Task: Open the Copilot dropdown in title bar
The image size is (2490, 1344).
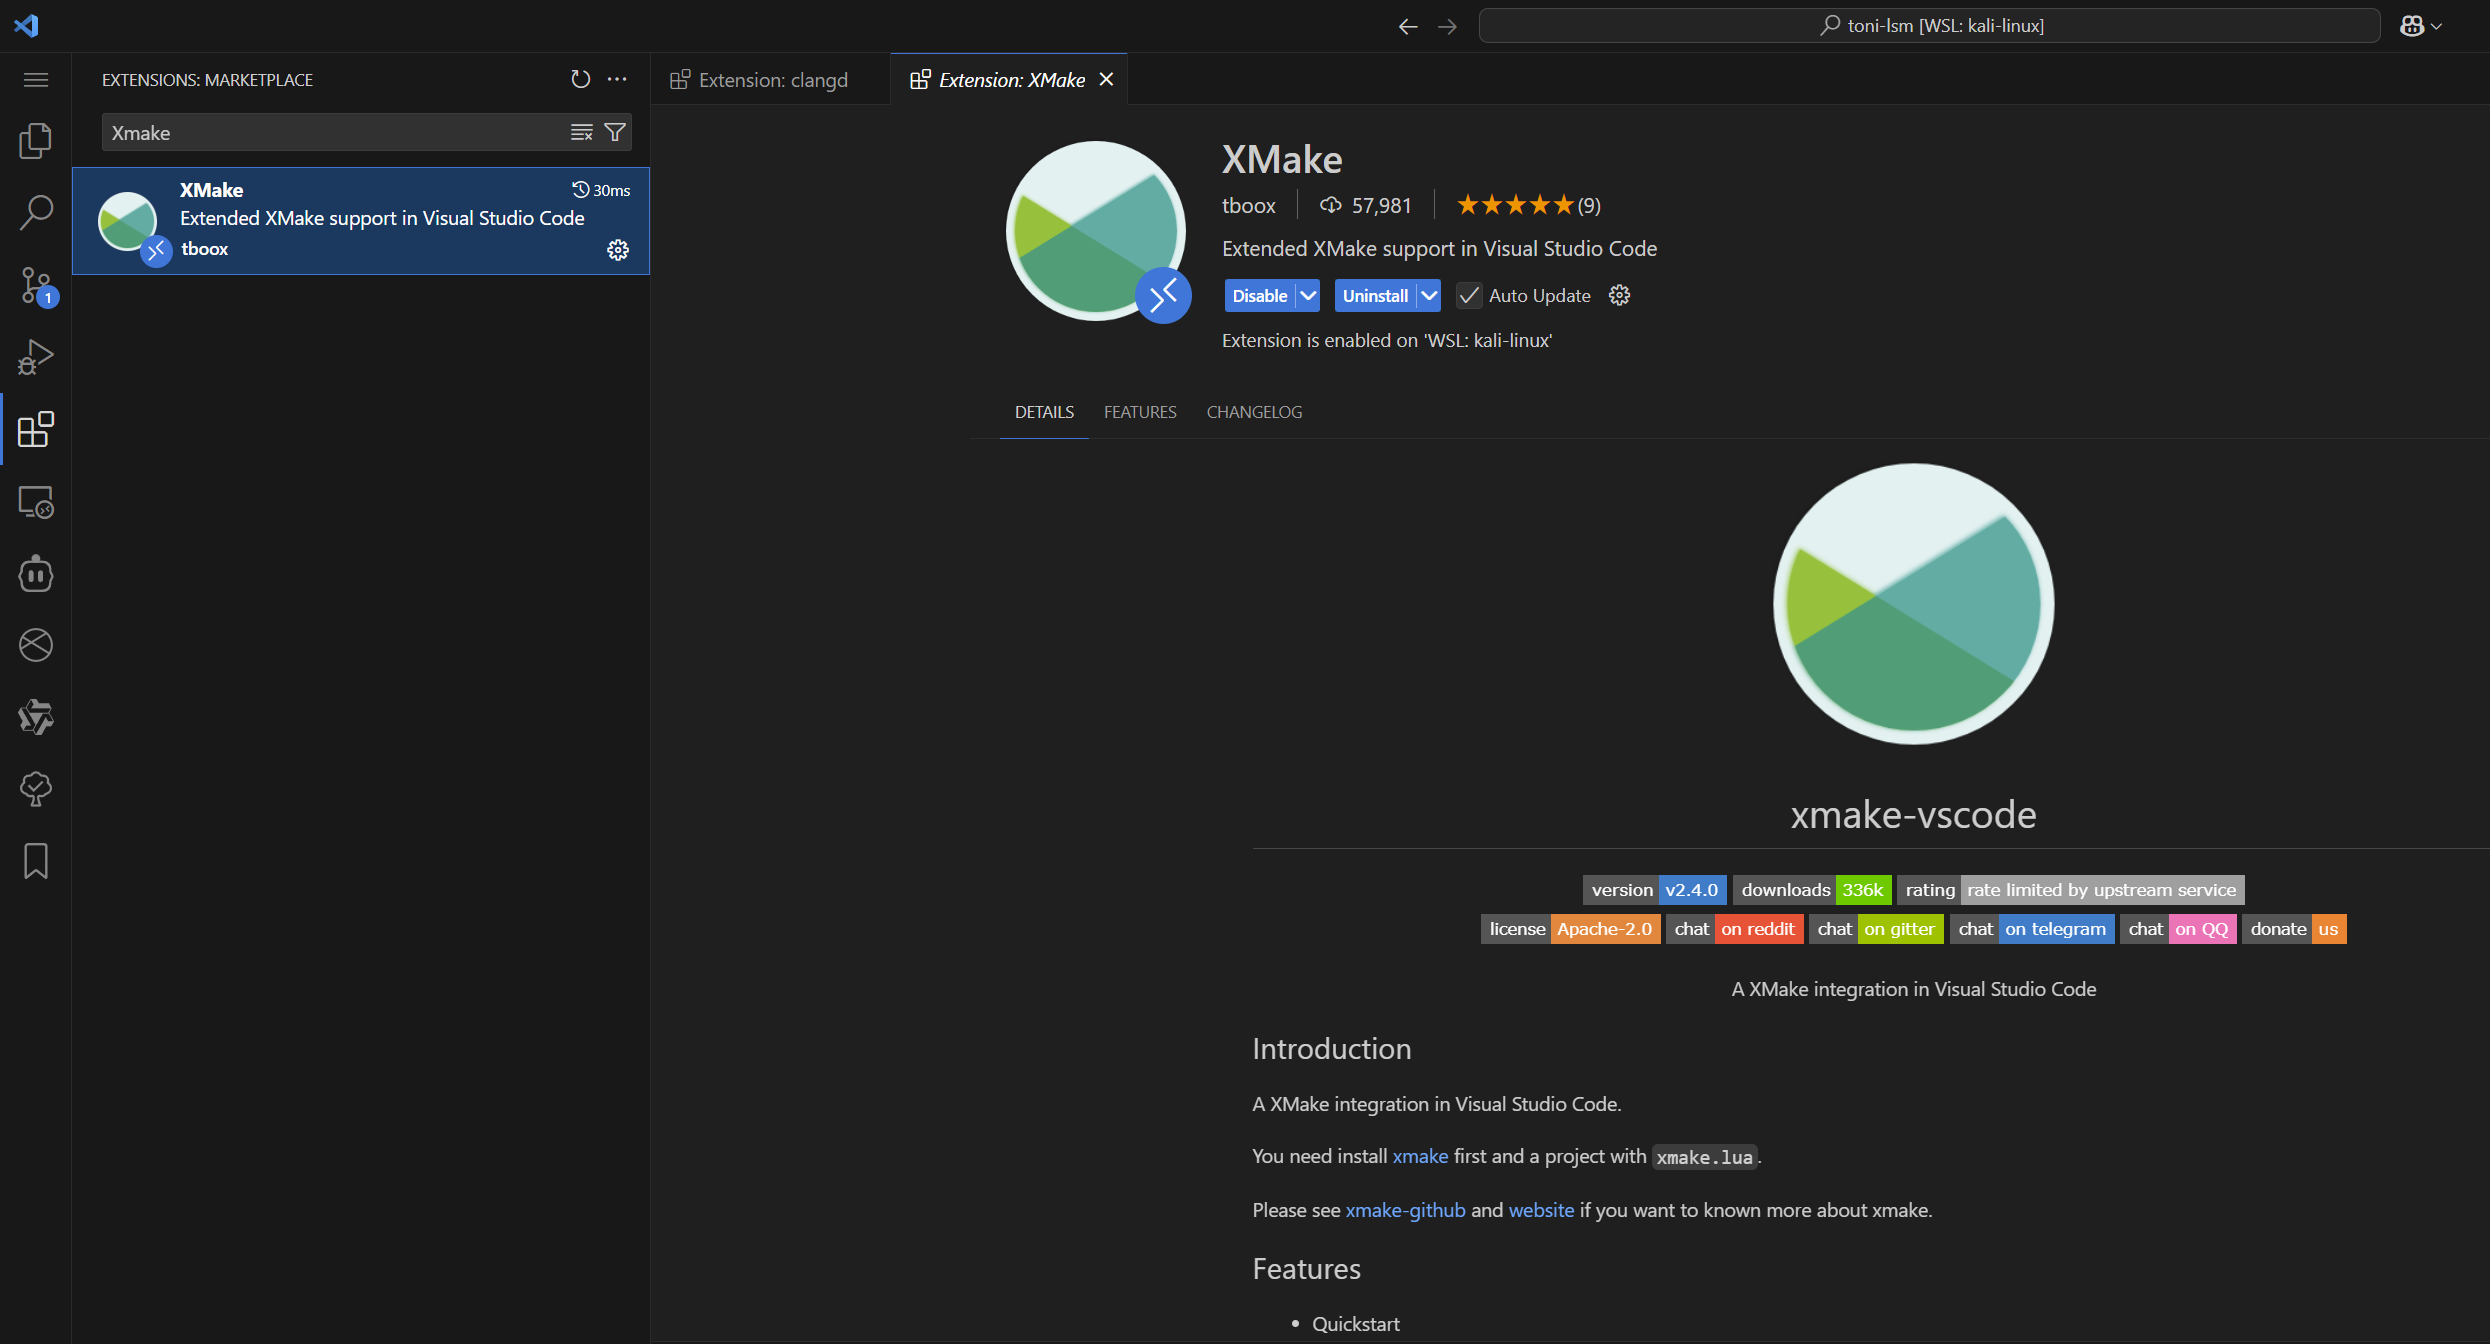Action: pos(2421,26)
